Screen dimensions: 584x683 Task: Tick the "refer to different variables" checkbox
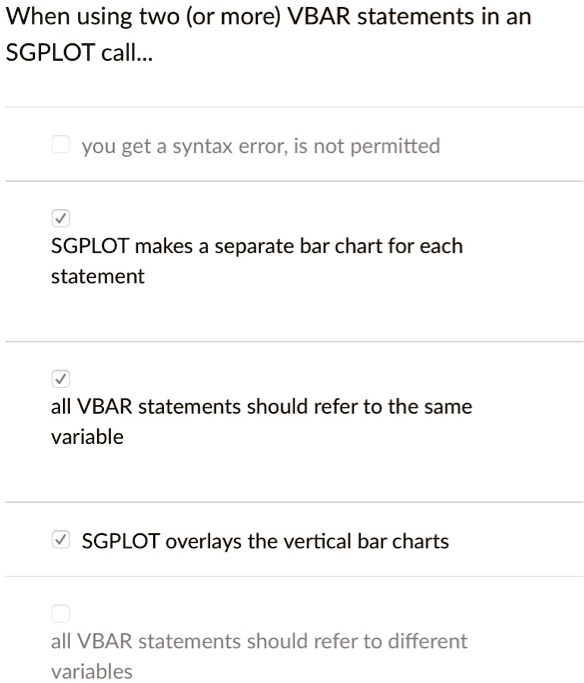[61, 613]
